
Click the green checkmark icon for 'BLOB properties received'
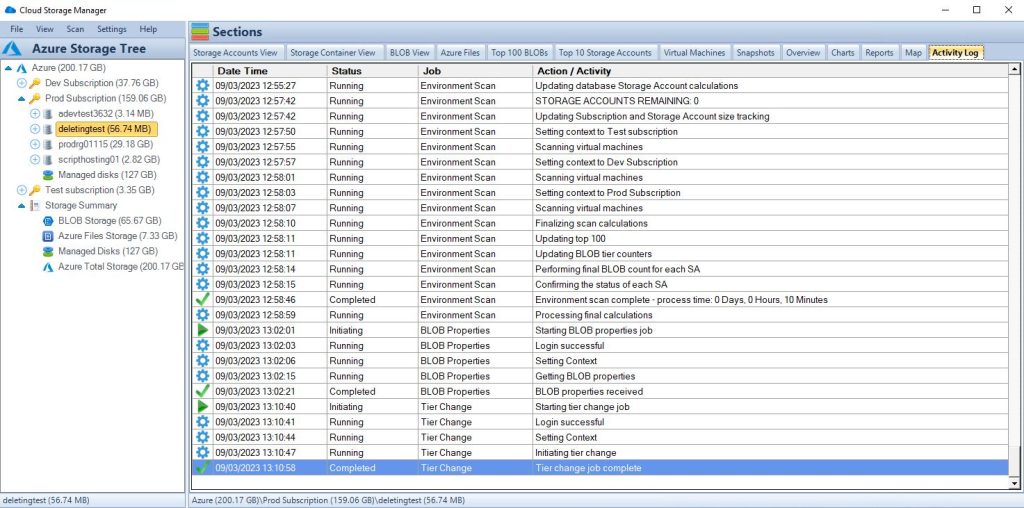point(202,391)
